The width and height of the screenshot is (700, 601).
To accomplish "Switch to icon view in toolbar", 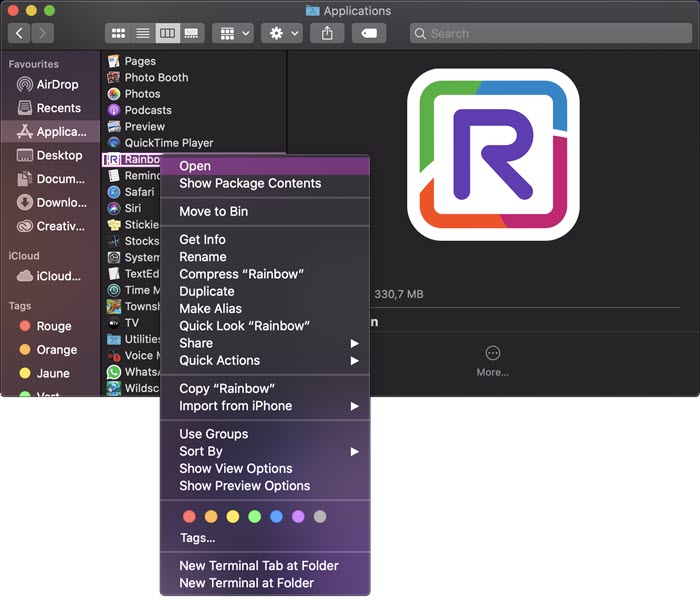I will click(x=119, y=33).
